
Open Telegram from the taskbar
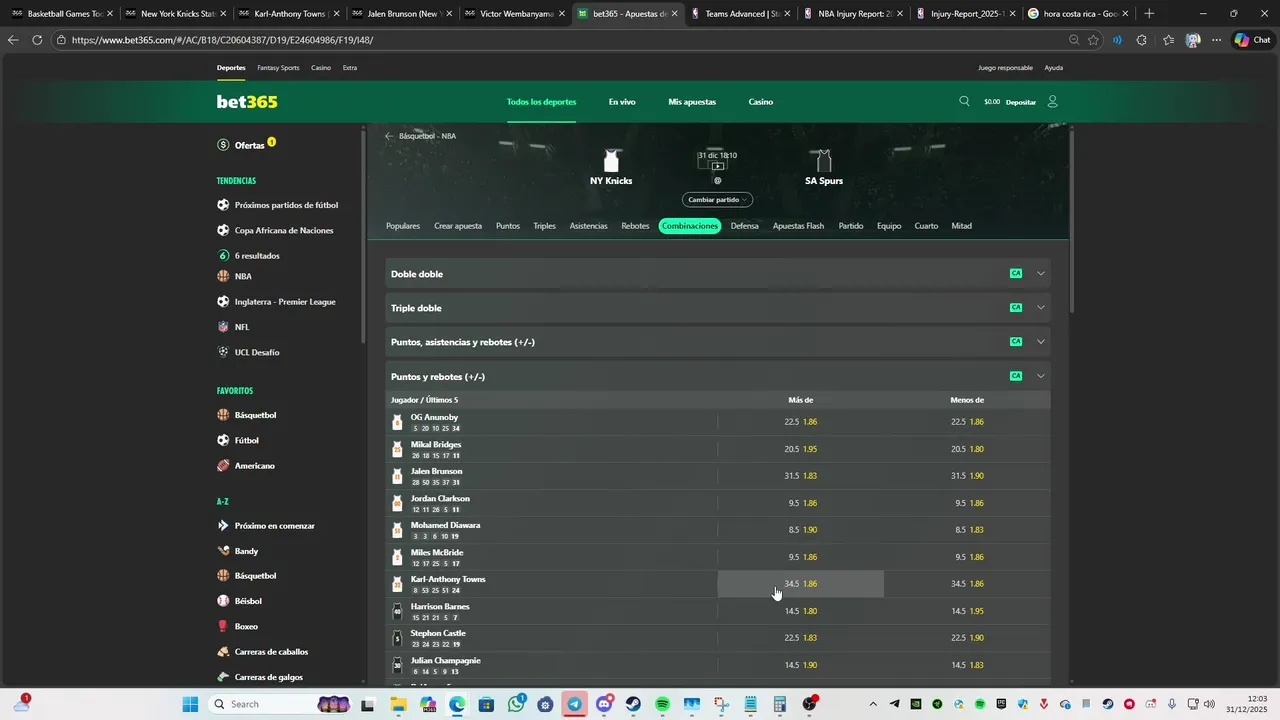click(x=574, y=704)
